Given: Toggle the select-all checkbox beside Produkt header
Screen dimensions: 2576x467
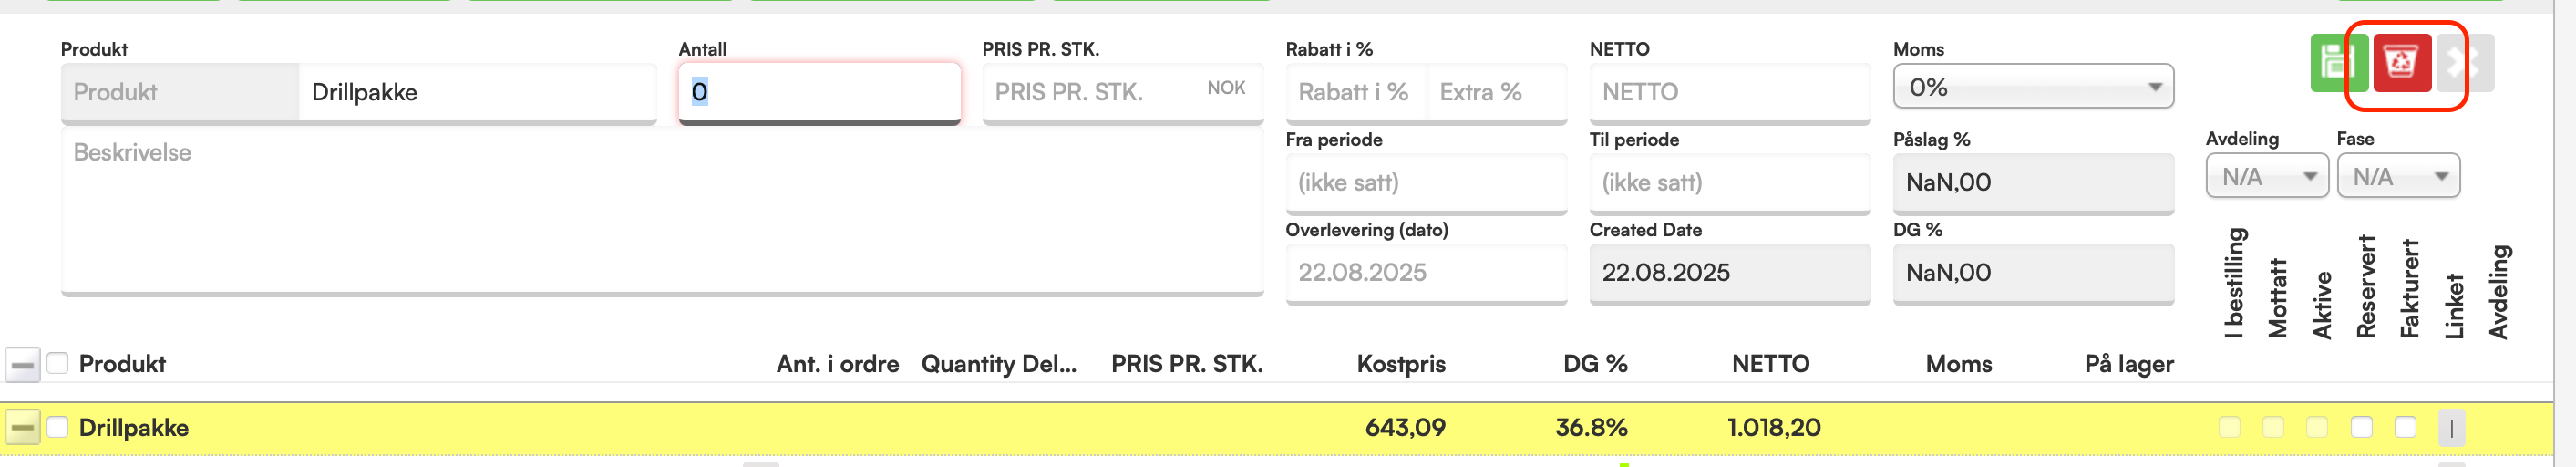Looking at the screenshot, I should coord(58,363).
